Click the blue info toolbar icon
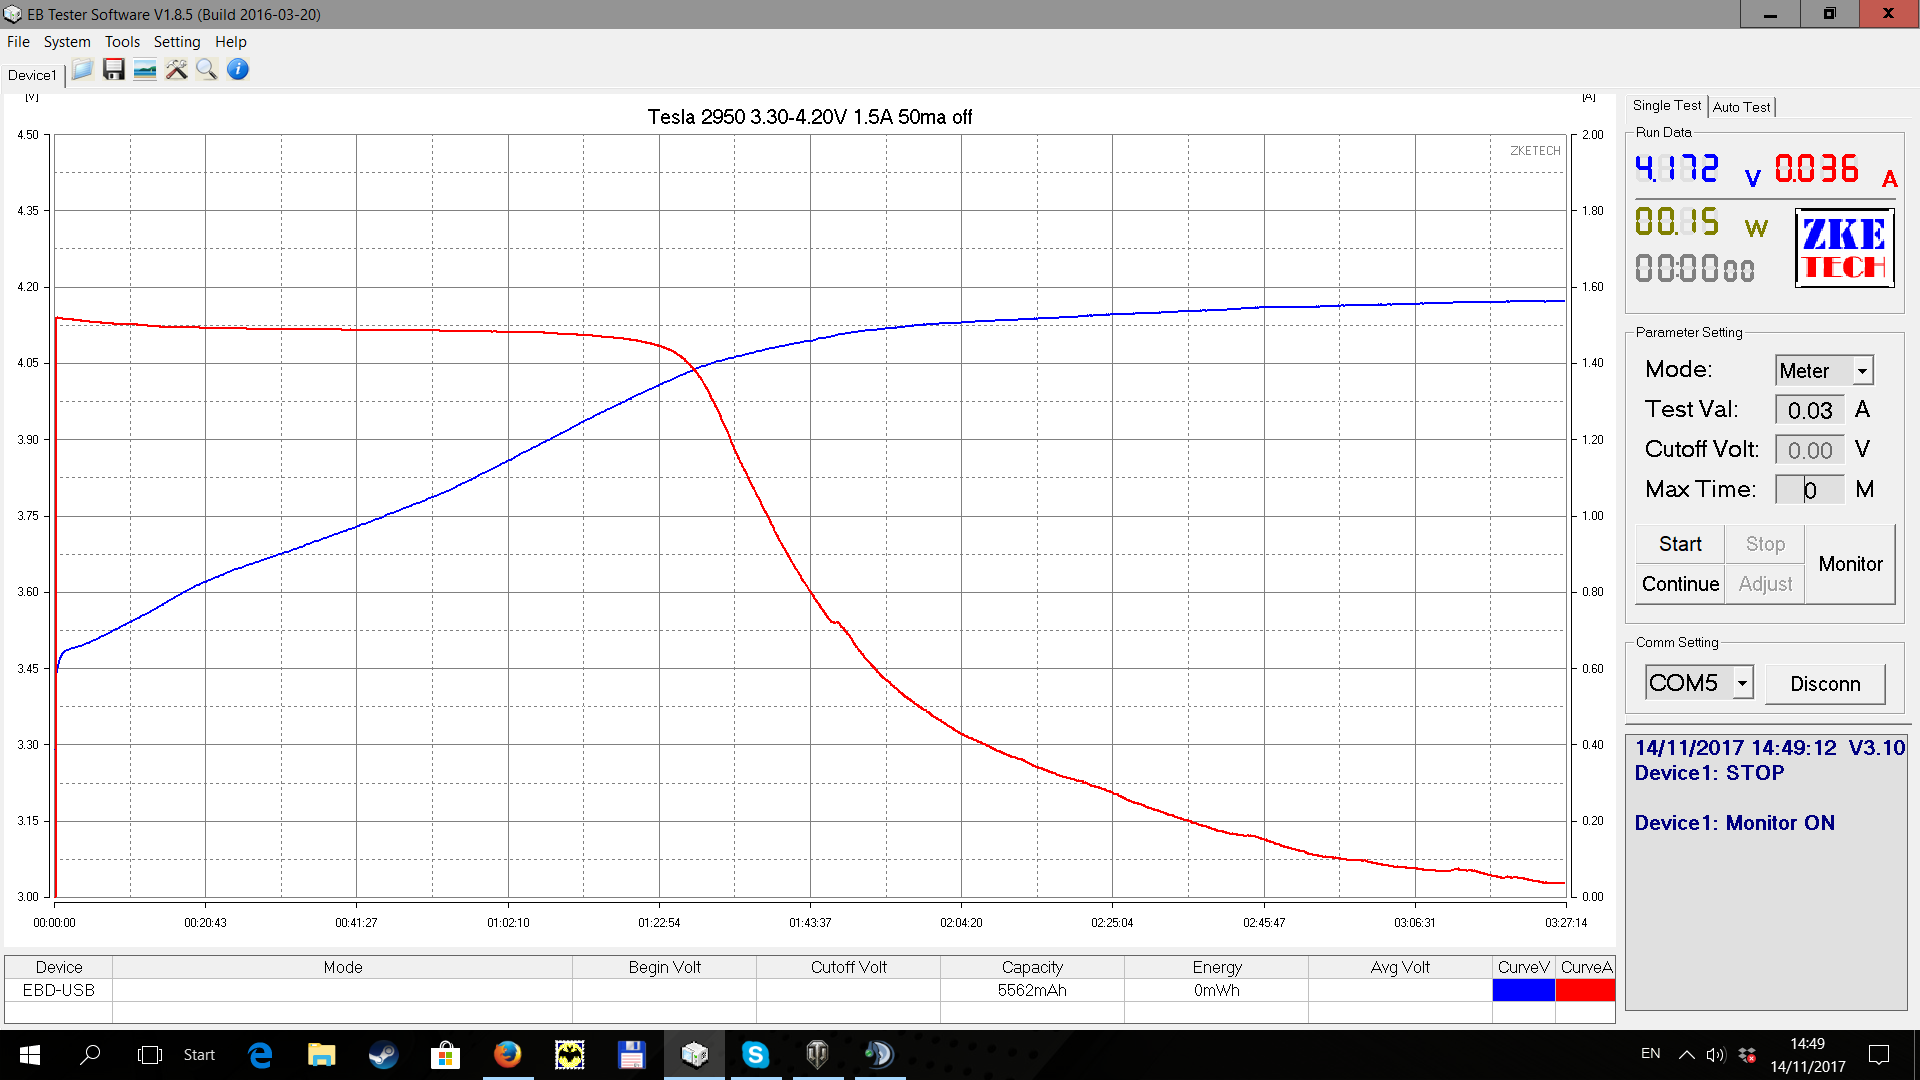This screenshot has width=1920, height=1080. click(x=238, y=70)
